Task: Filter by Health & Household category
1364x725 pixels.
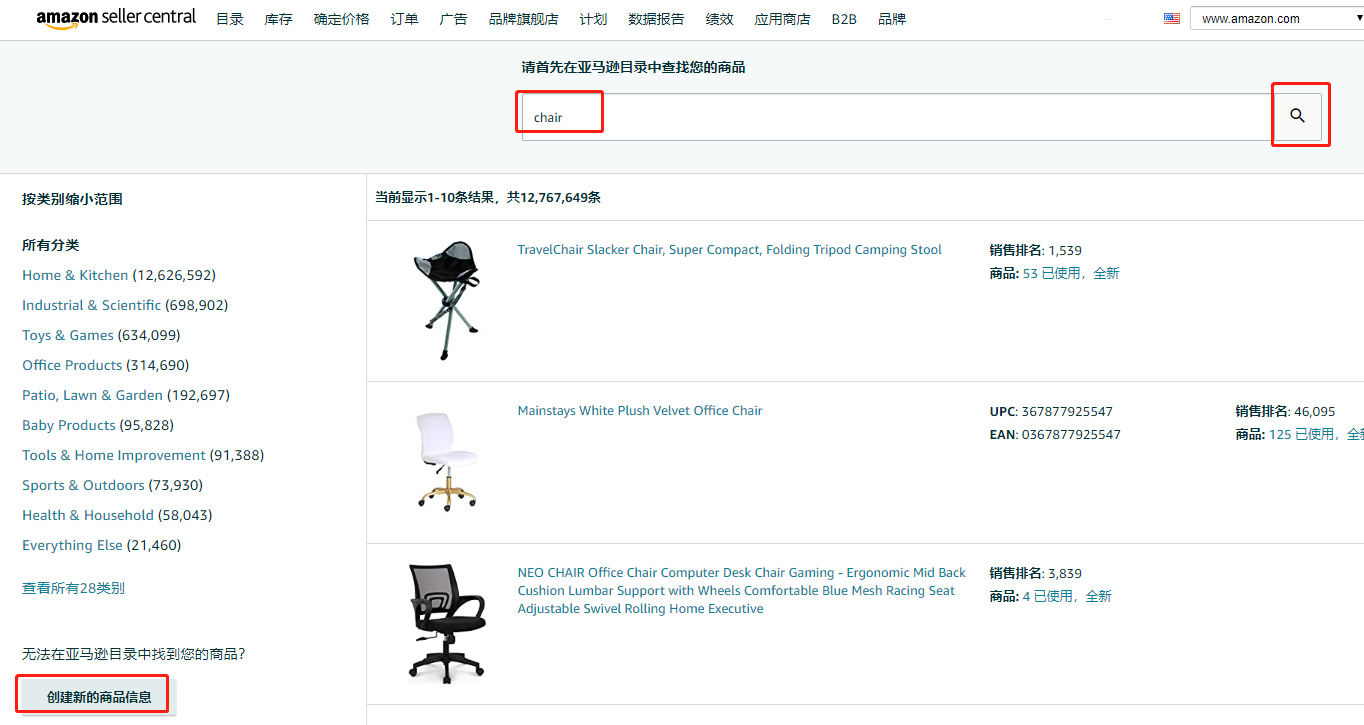Action: pyautogui.click(x=88, y=515)
